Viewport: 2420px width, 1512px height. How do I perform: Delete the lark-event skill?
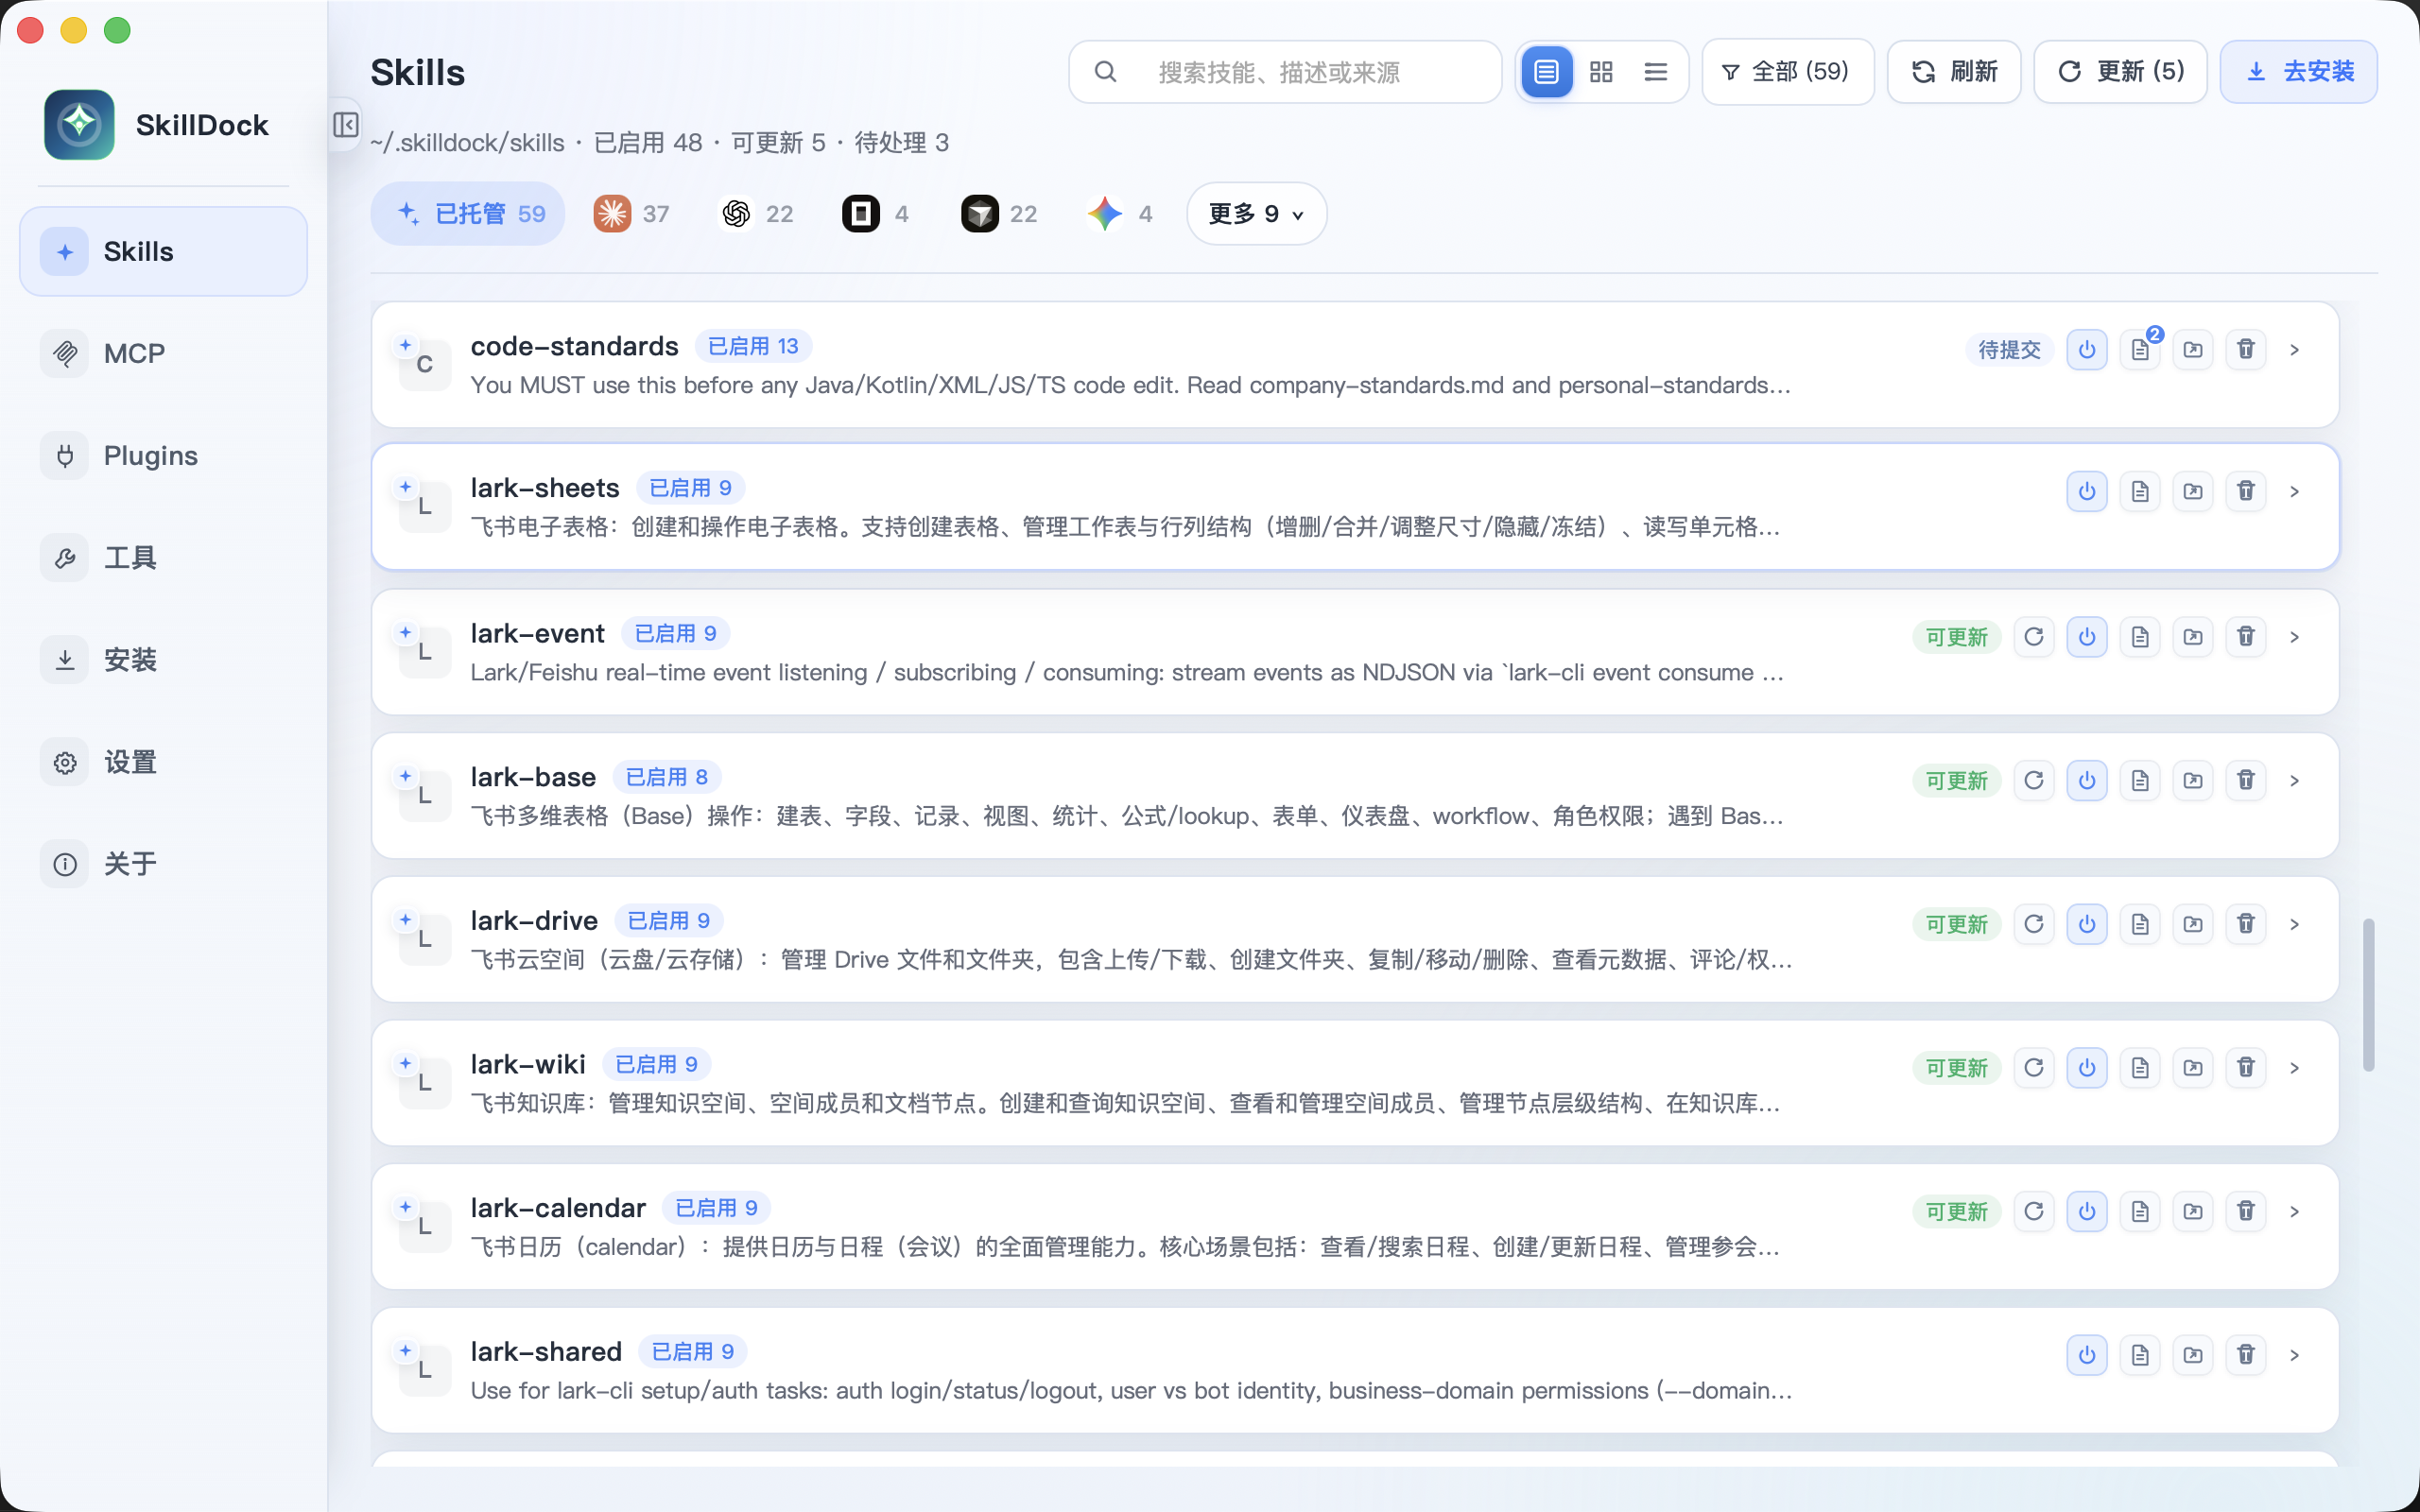2246,637
